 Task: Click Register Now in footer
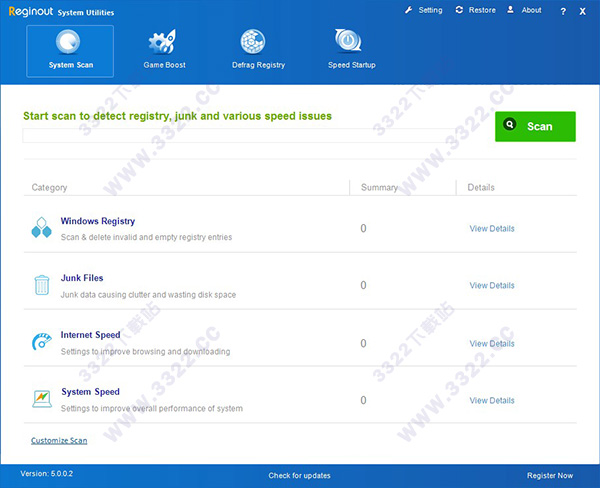pyautogui.click(x=550, y=475)
